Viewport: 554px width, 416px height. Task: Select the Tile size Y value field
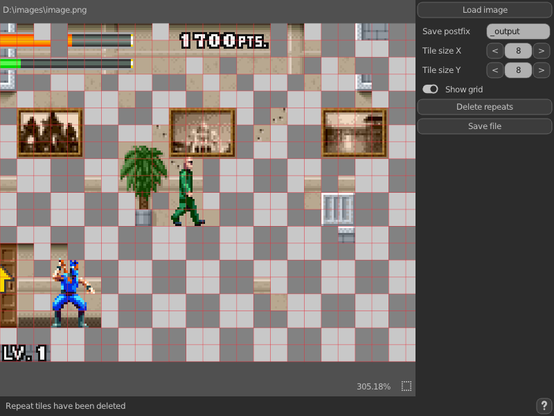coord(518,70)
